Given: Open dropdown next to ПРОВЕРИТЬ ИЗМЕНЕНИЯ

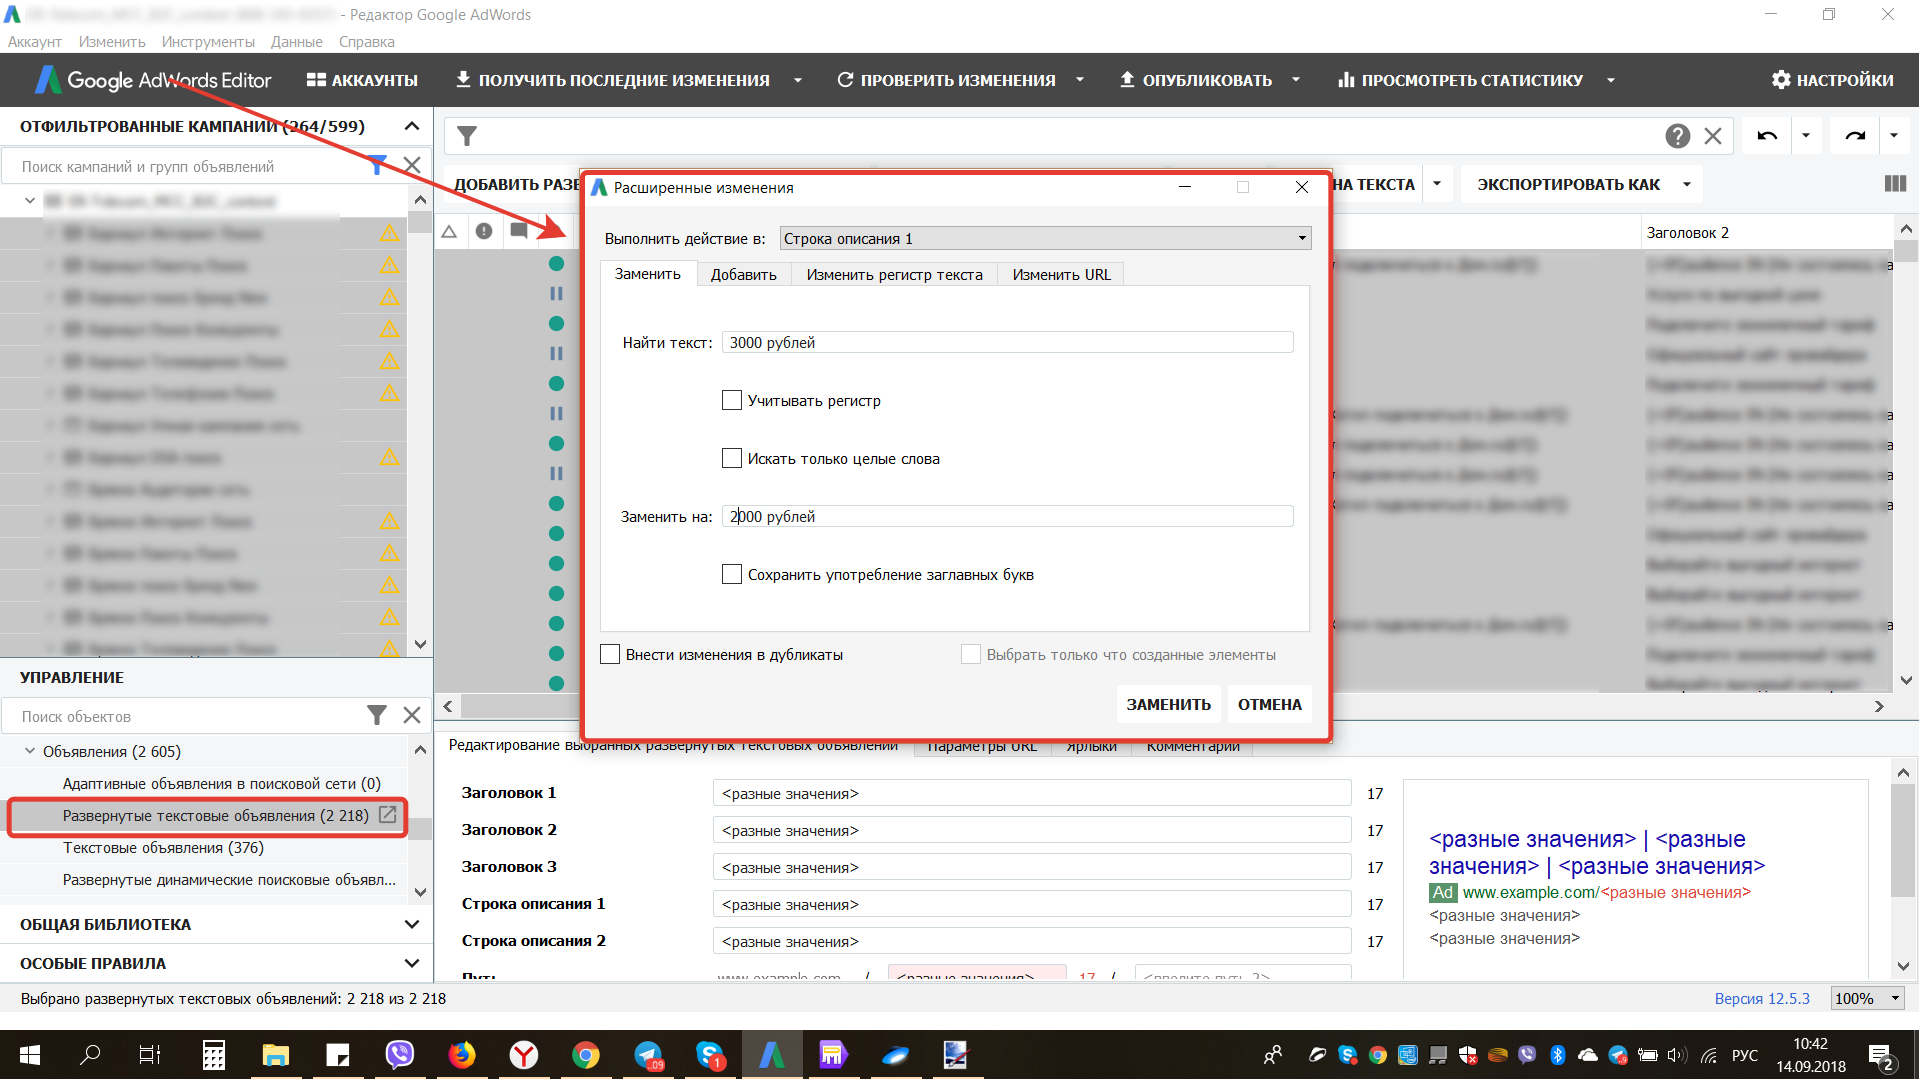Looking at the screenshot, I should [x=1079, y=80].
